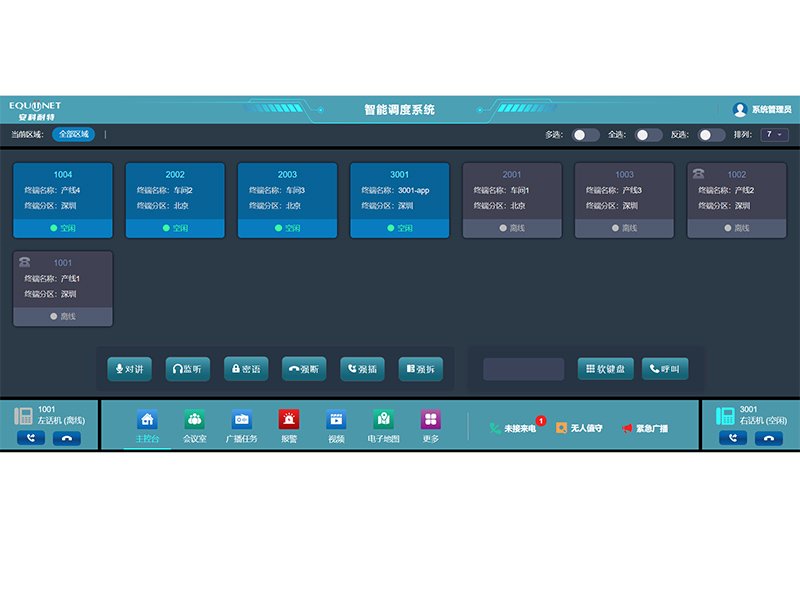Expand the 排列 column count dropdown
Screen dimensions: 800x600
[774, 135]
